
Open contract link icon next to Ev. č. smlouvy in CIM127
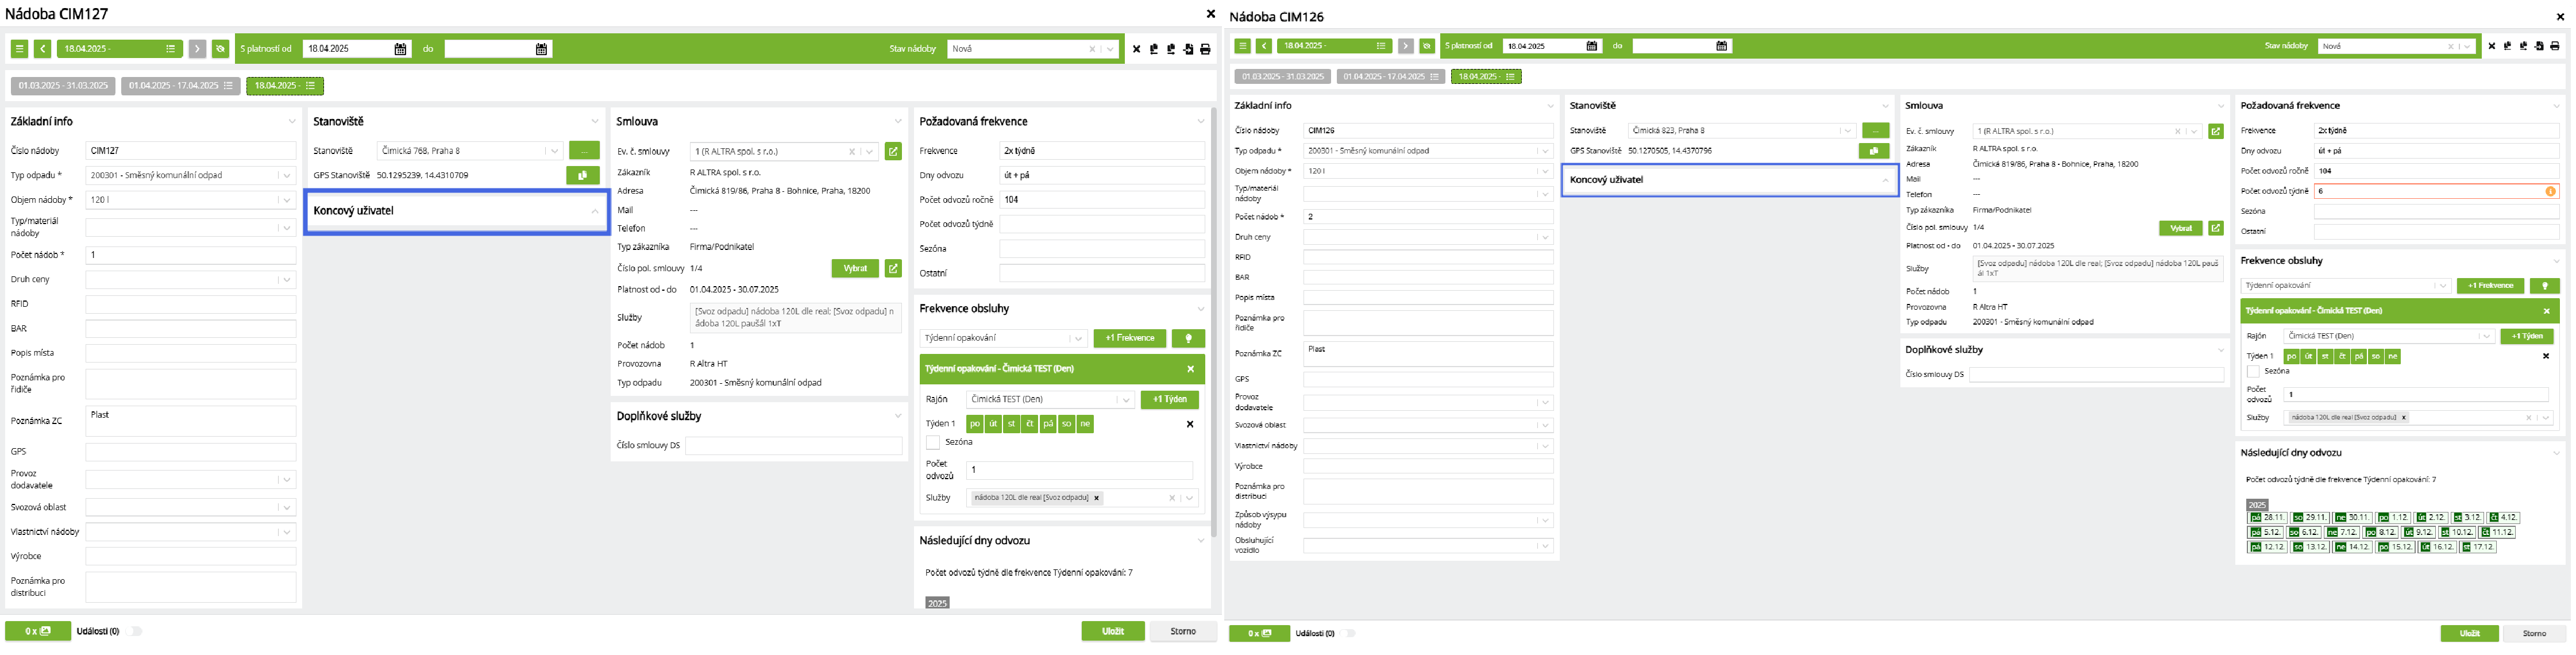(893, 152)
